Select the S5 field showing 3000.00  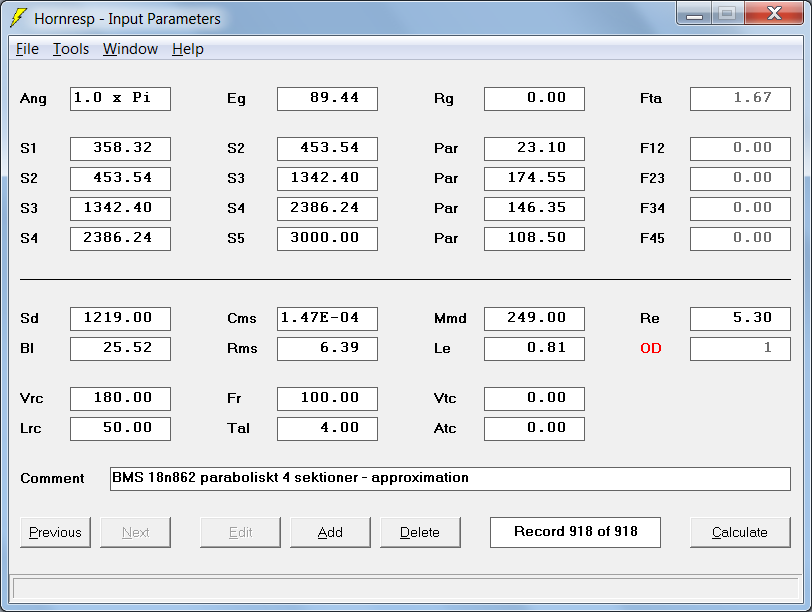coord(327,239)
